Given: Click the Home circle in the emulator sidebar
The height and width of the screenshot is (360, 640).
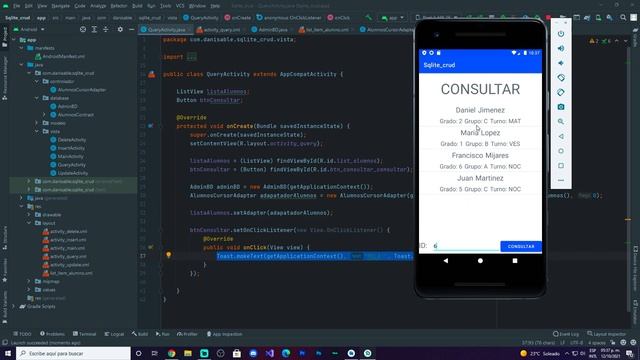Looking at the screenshot, I should (561, 151).
